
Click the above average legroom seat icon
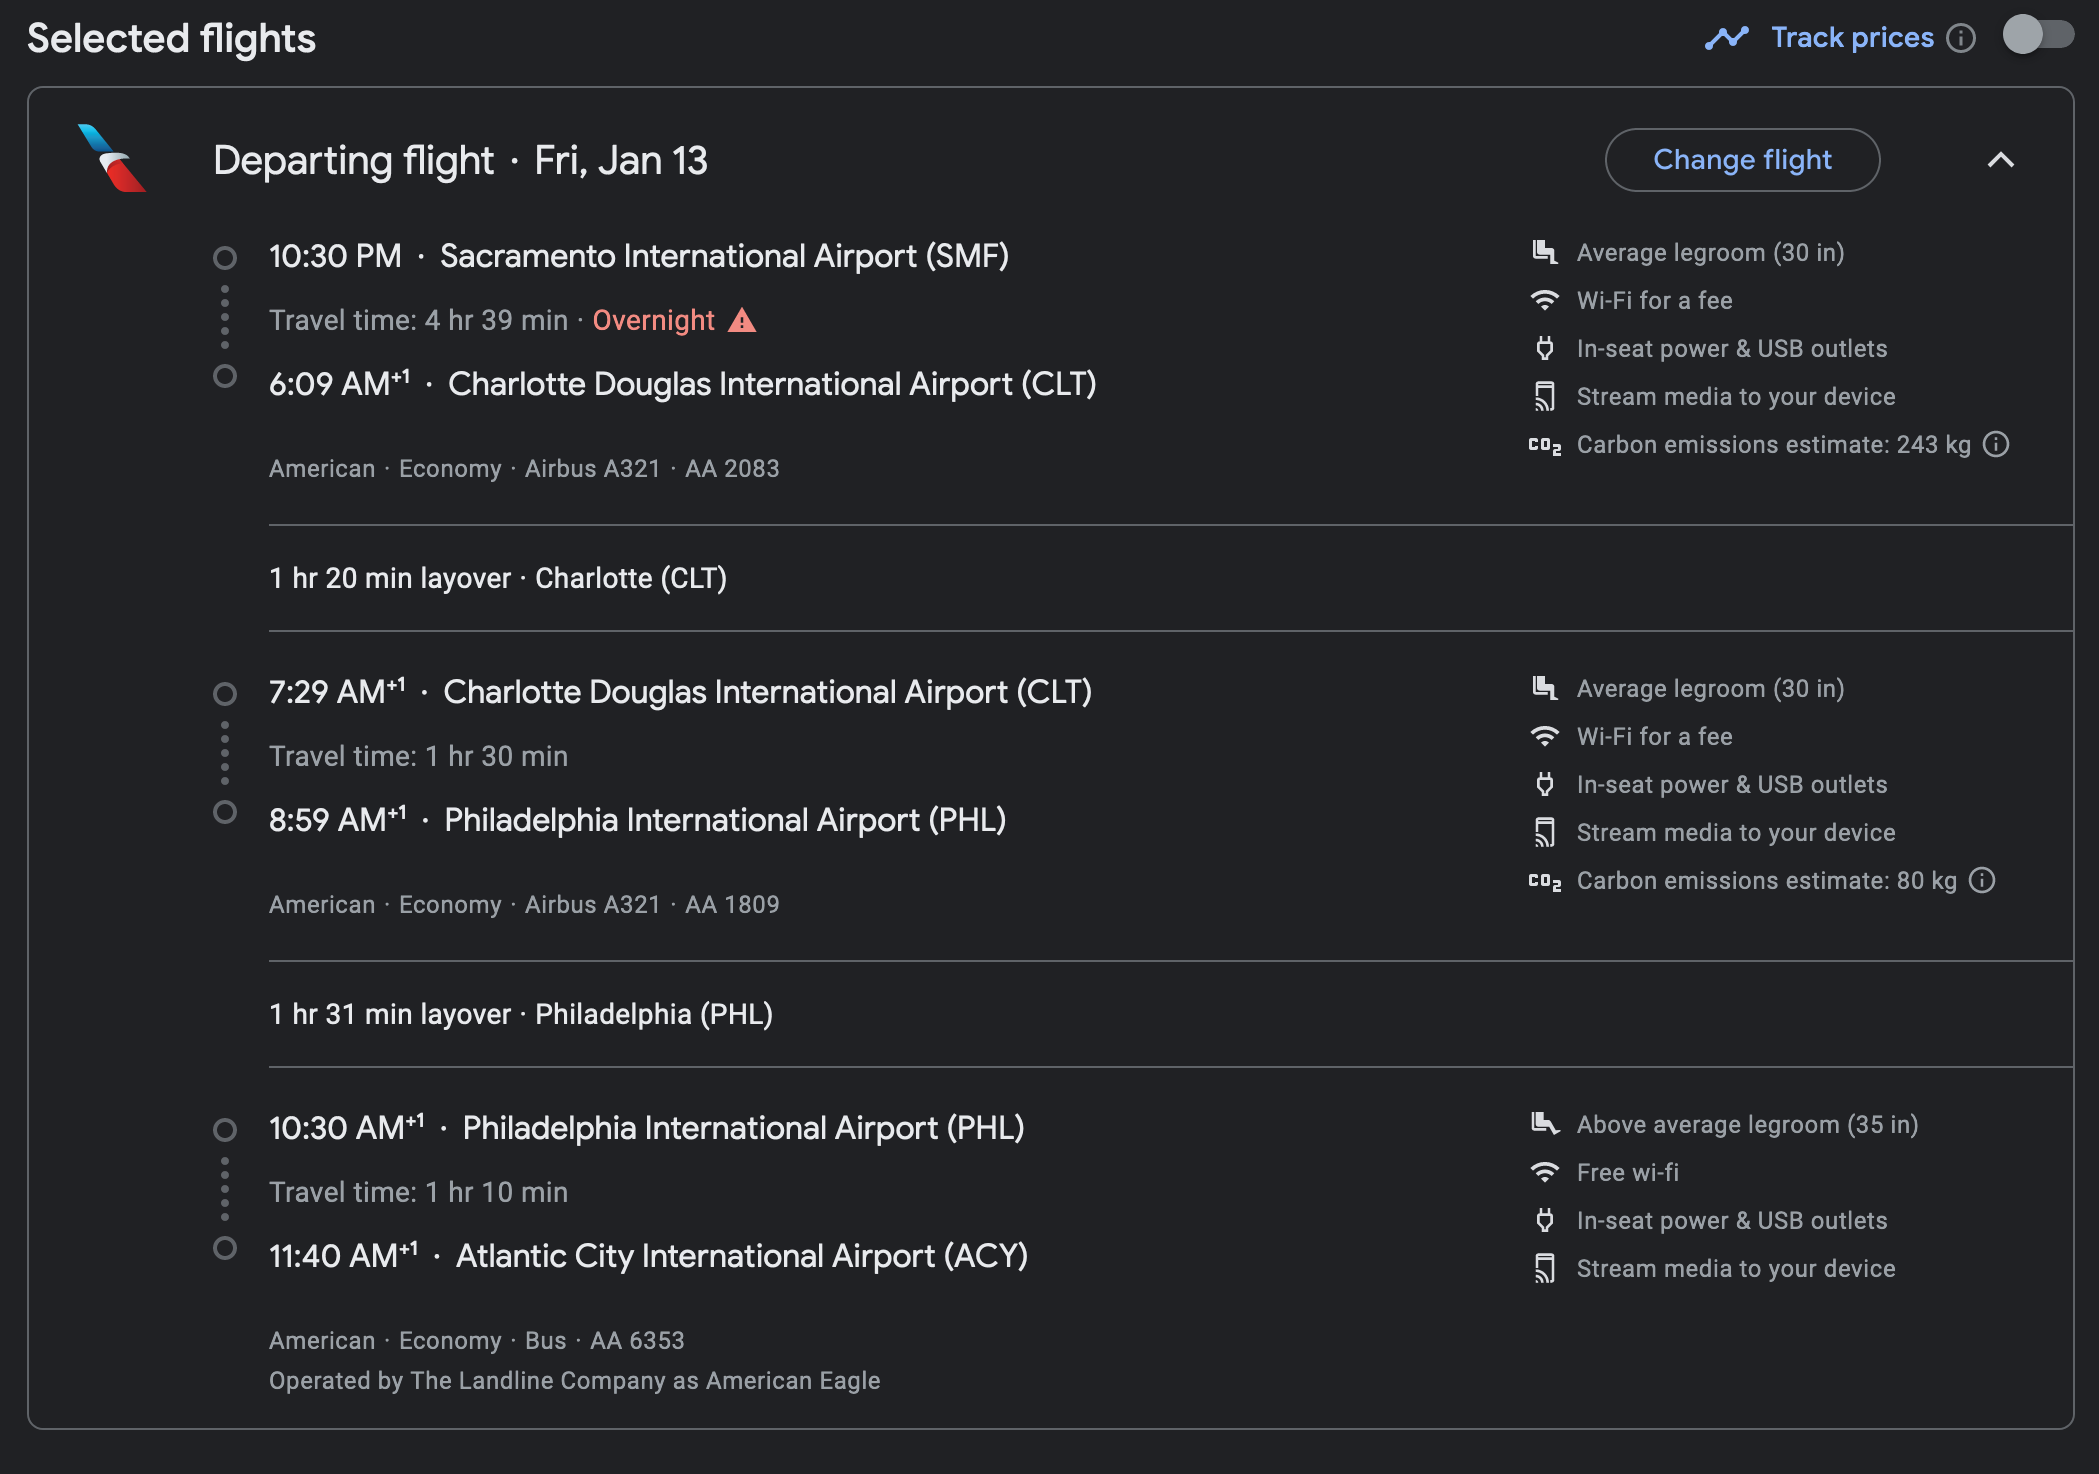click(1545, 1124)
